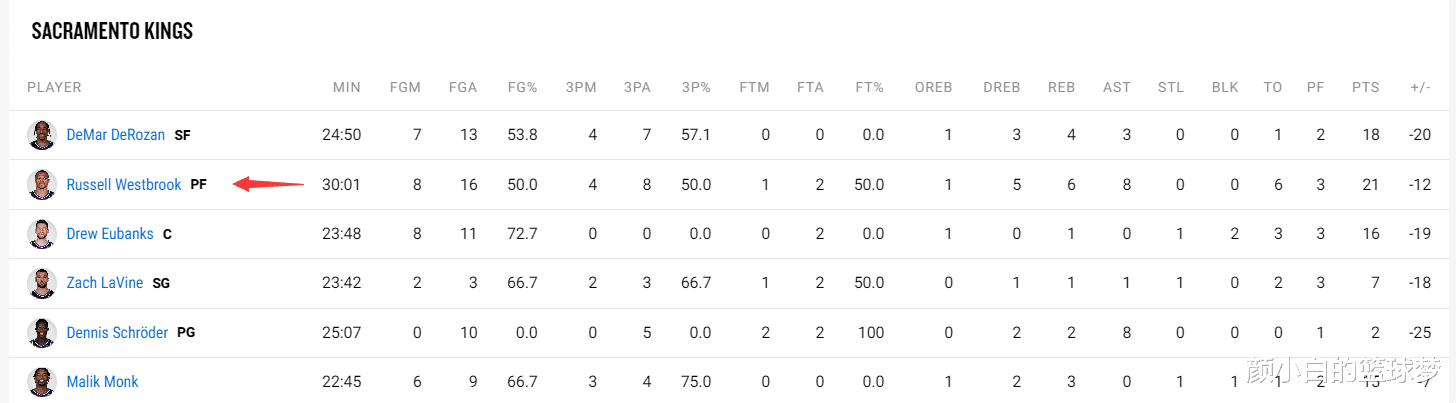Open Russell Westbrook player link
The image size is (1456, 403).
124,185
